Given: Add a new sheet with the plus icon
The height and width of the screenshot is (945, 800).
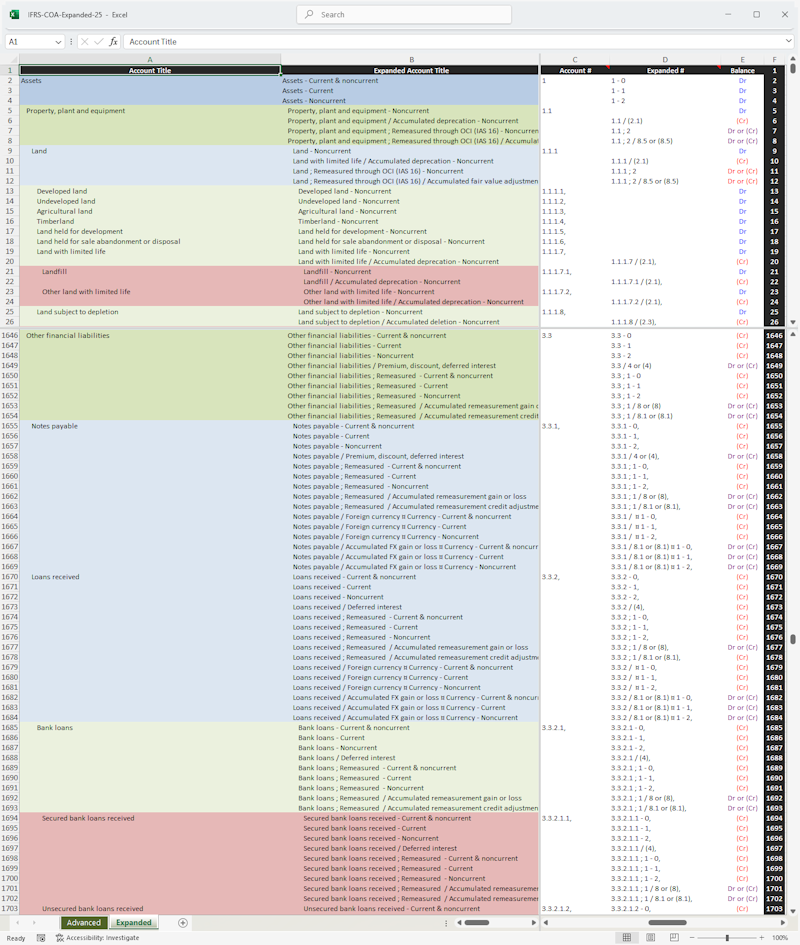Looking at the screenshot, I should pos(183,923).
